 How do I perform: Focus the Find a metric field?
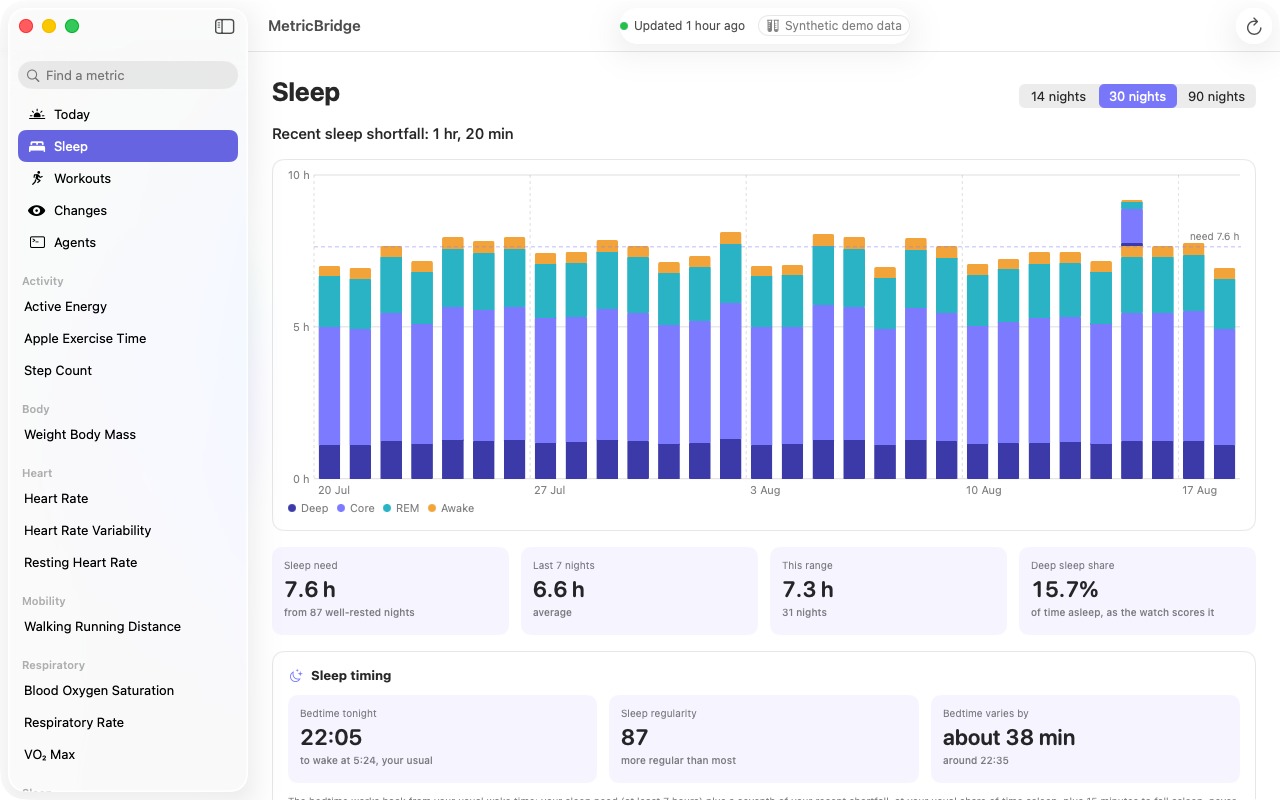[128, 75]
